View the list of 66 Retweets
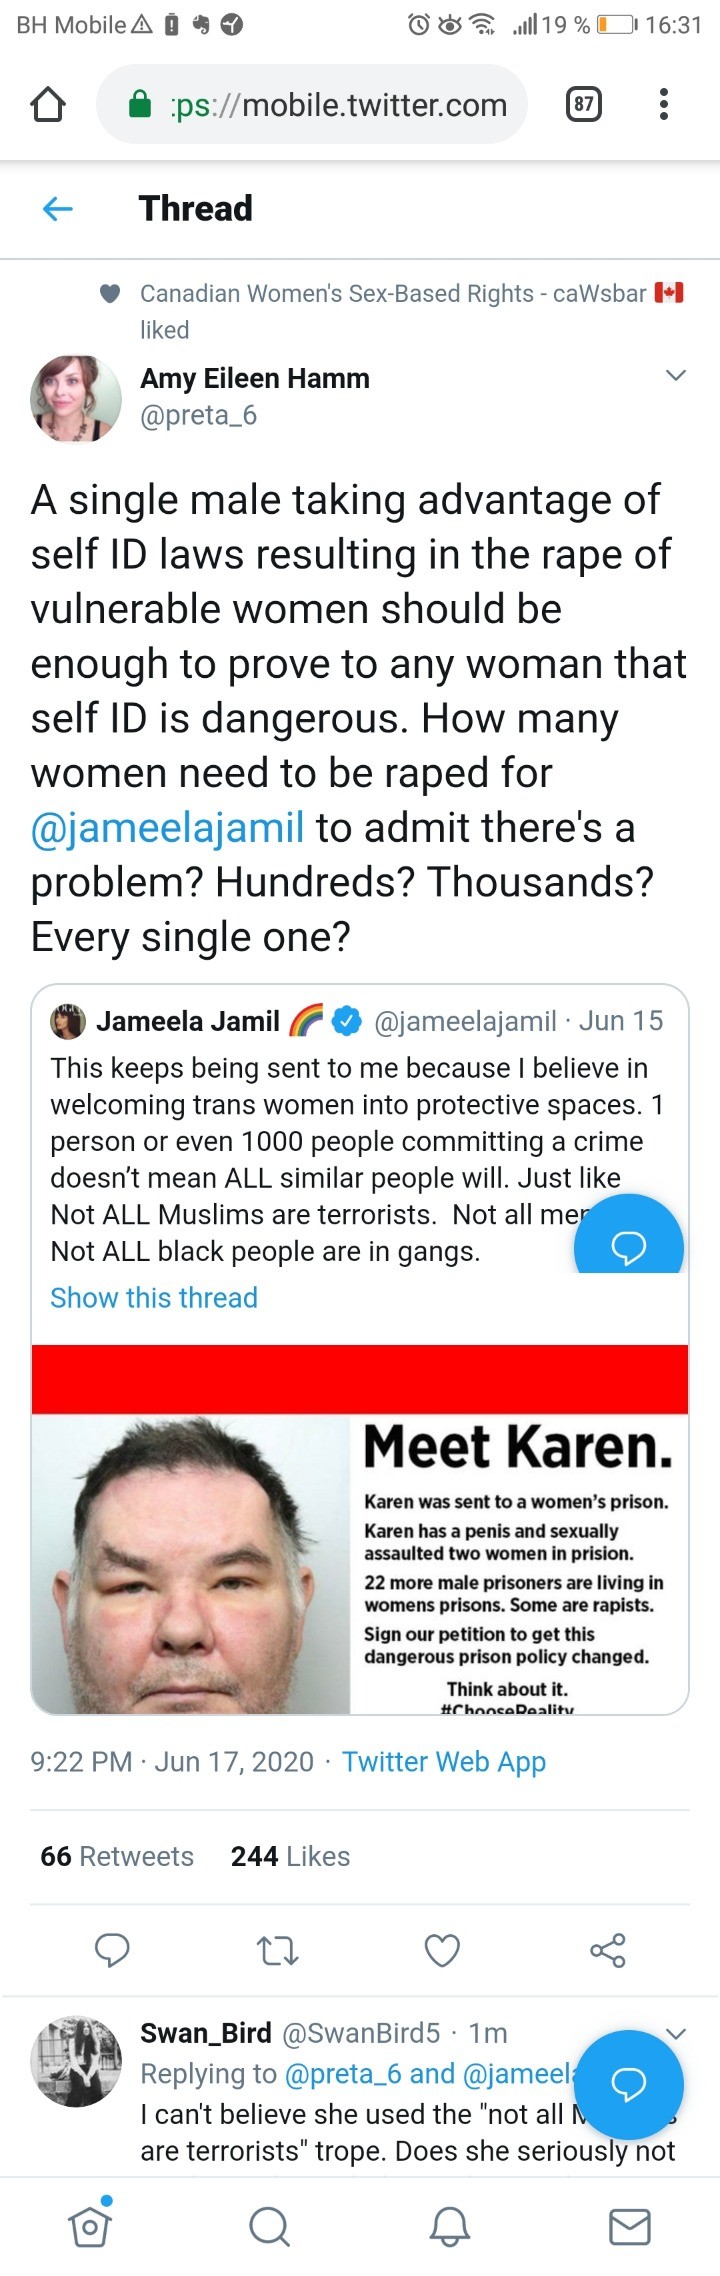The image size is (720, 2276). (117, 1856)
